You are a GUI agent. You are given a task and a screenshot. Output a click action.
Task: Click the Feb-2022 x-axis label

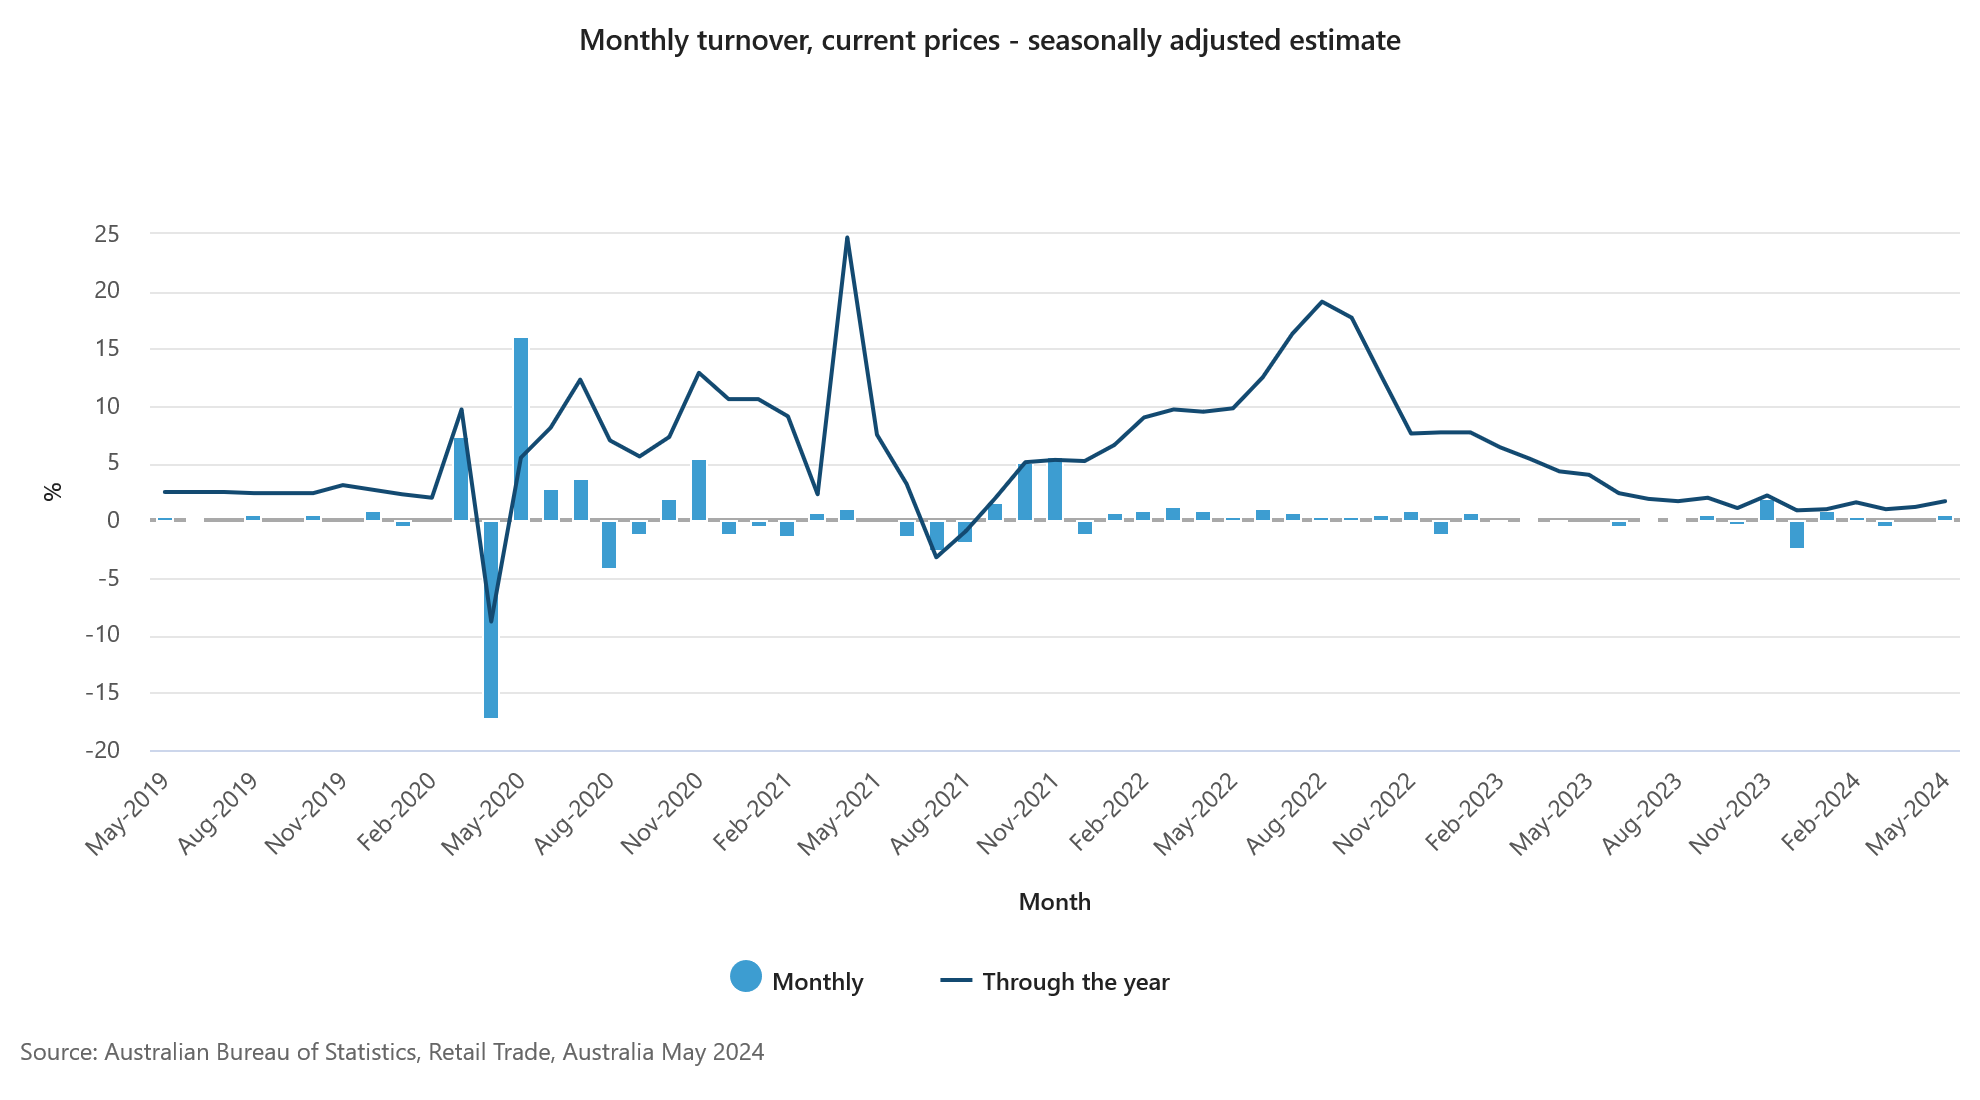(x=1107, y=813)
